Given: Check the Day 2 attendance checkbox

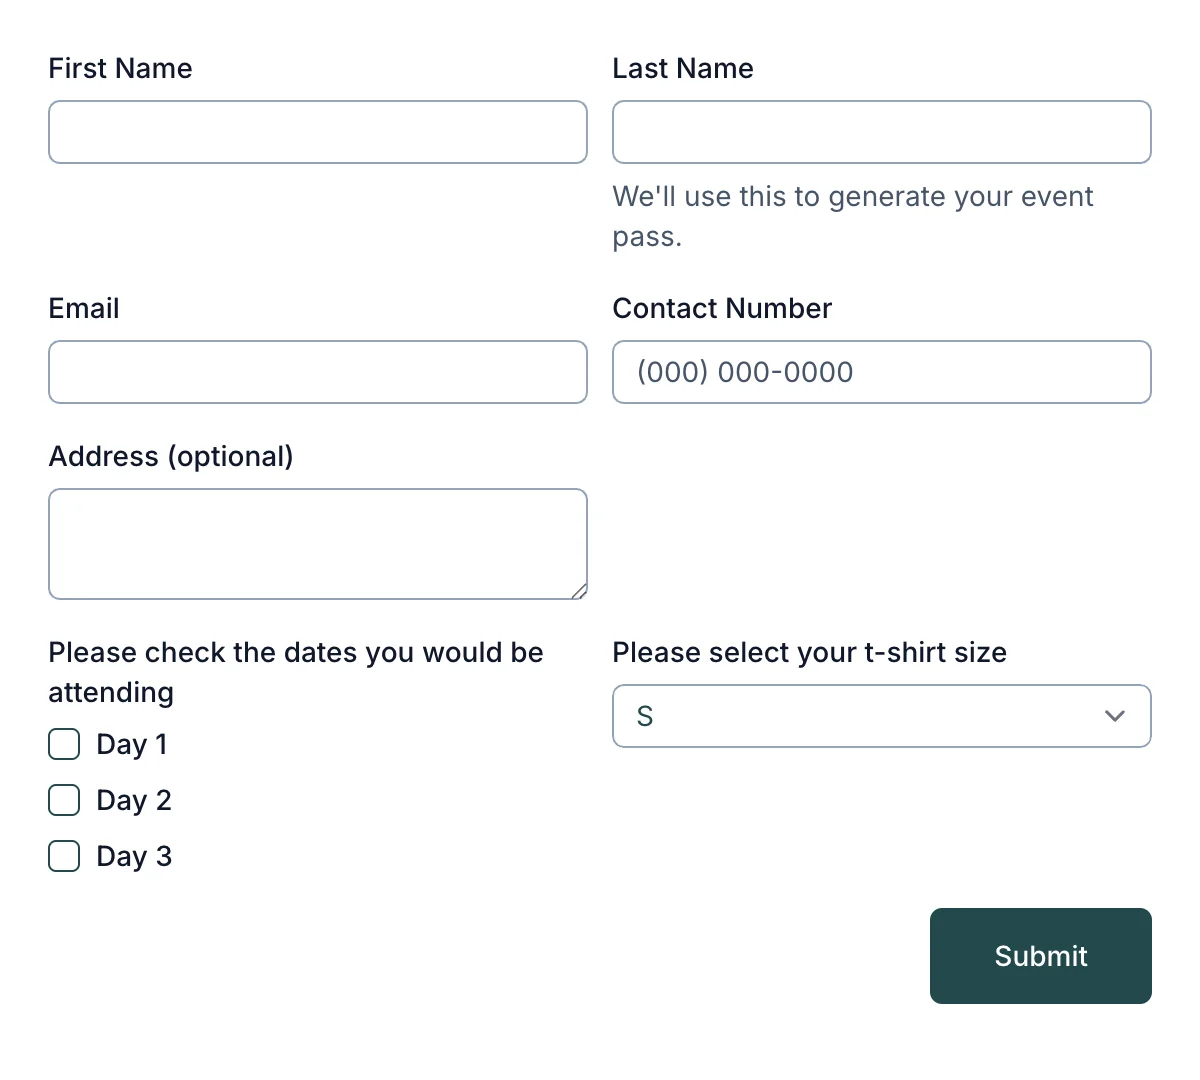Looking at the screenshot, I should point(63,800).
